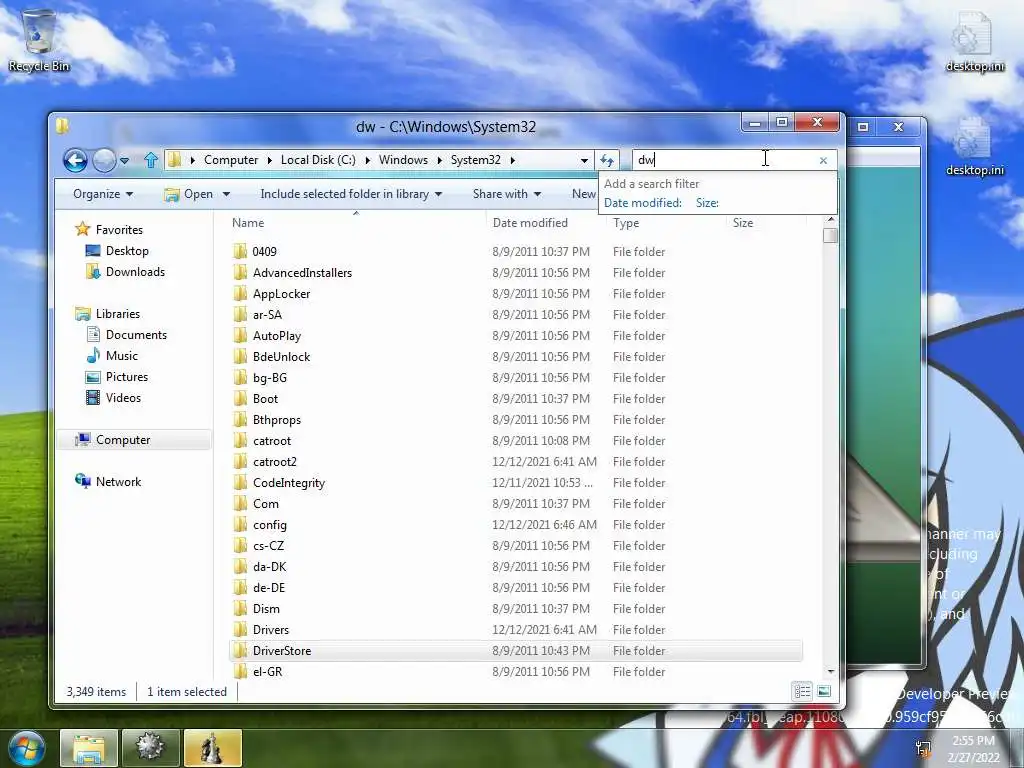The height and width of the screenshot is (768, 1024).
Task: Select the catroot folder icon
Action: pyautogui.click(x=240, y=441)
